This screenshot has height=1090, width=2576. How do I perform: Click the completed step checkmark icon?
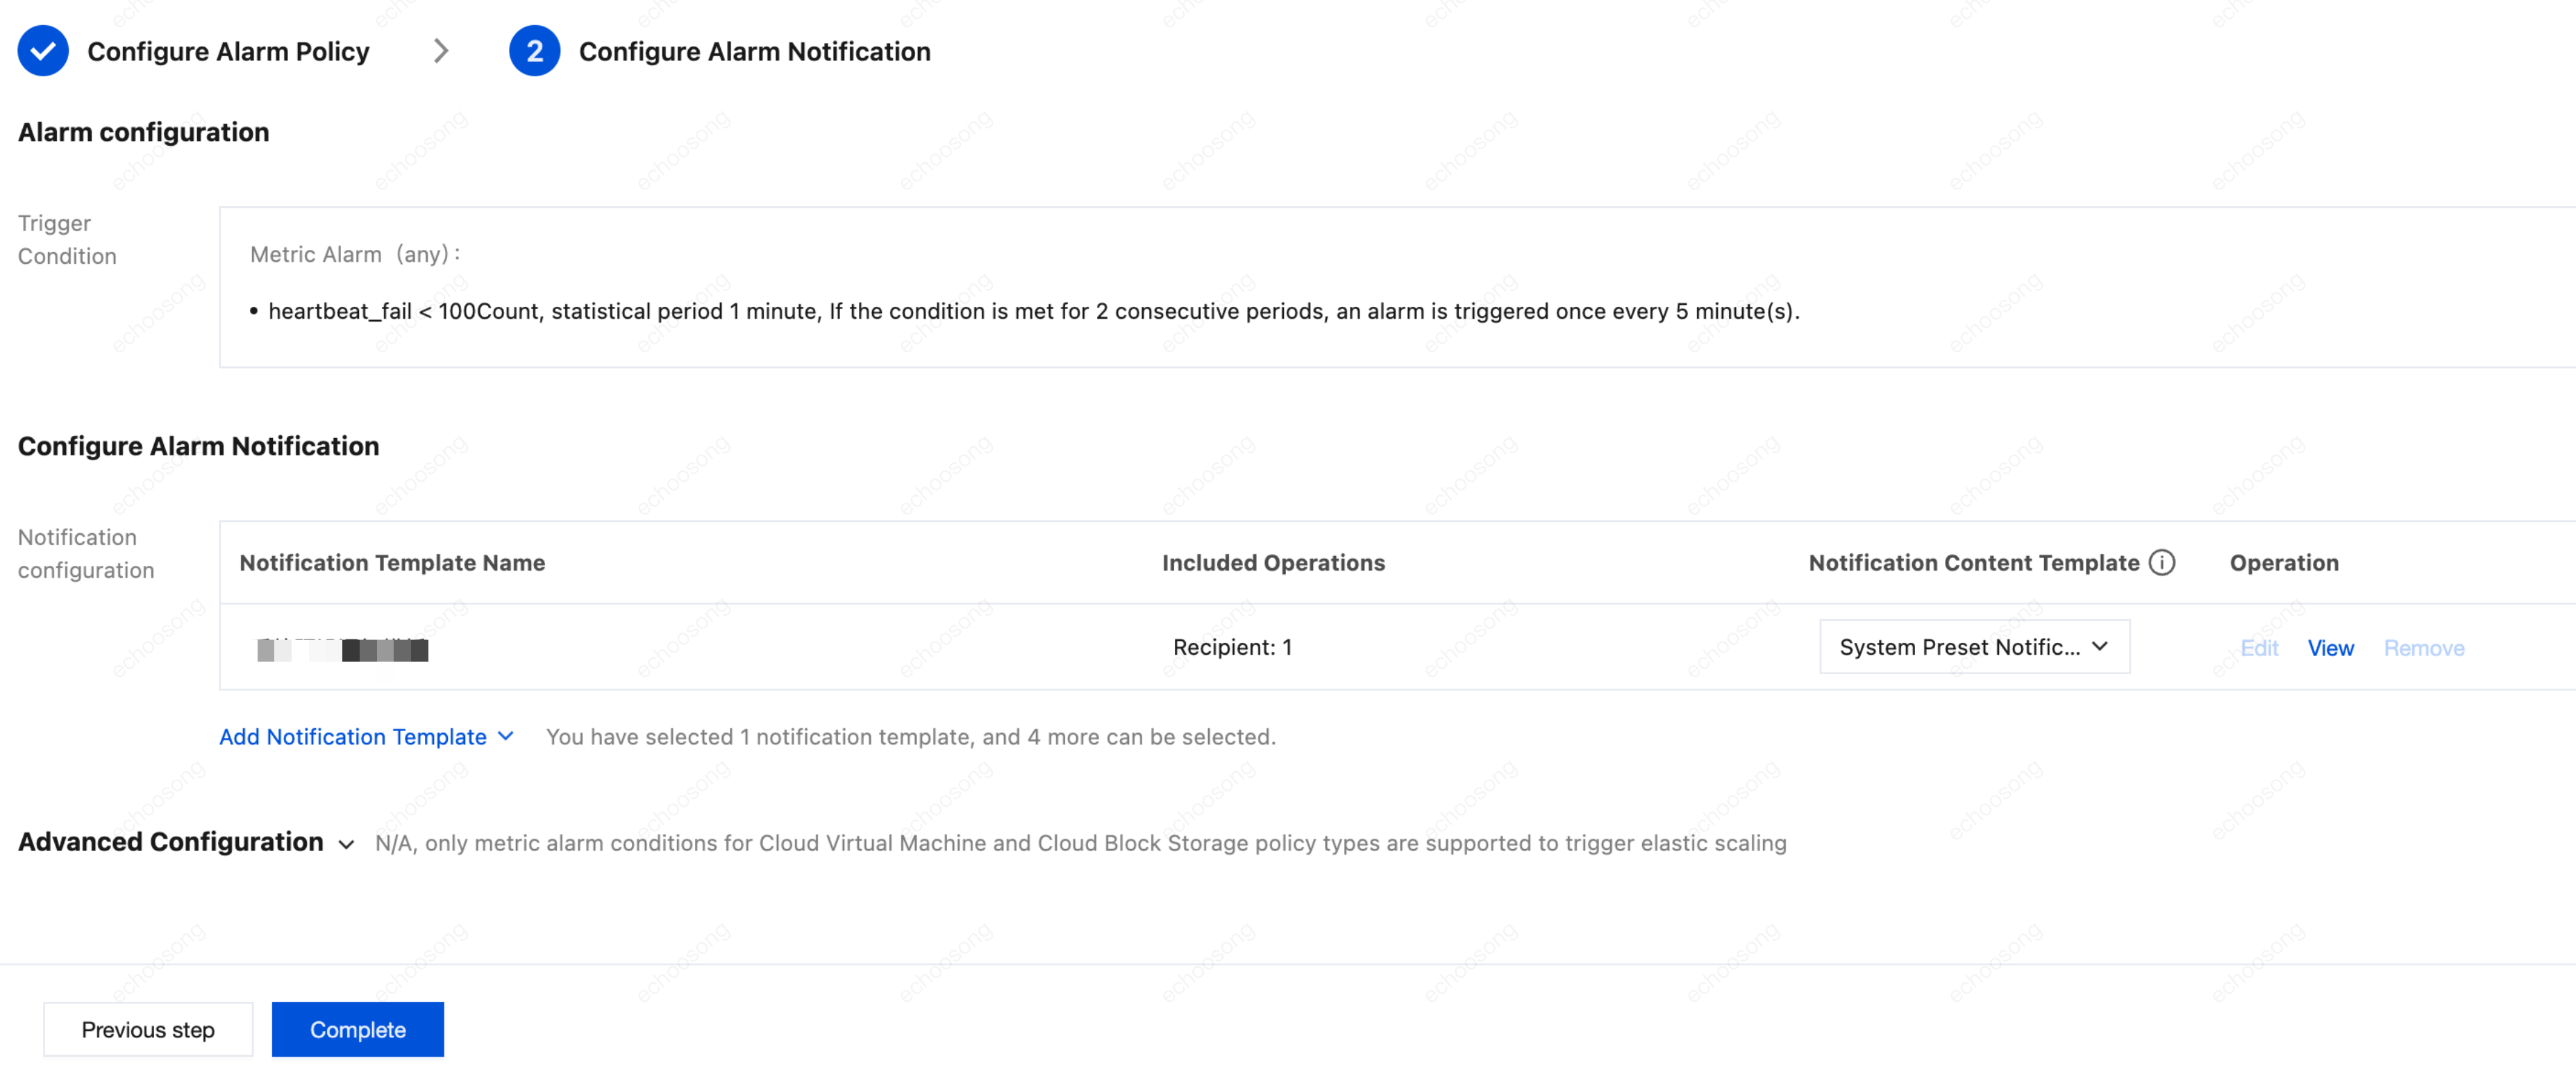[43, 51]
